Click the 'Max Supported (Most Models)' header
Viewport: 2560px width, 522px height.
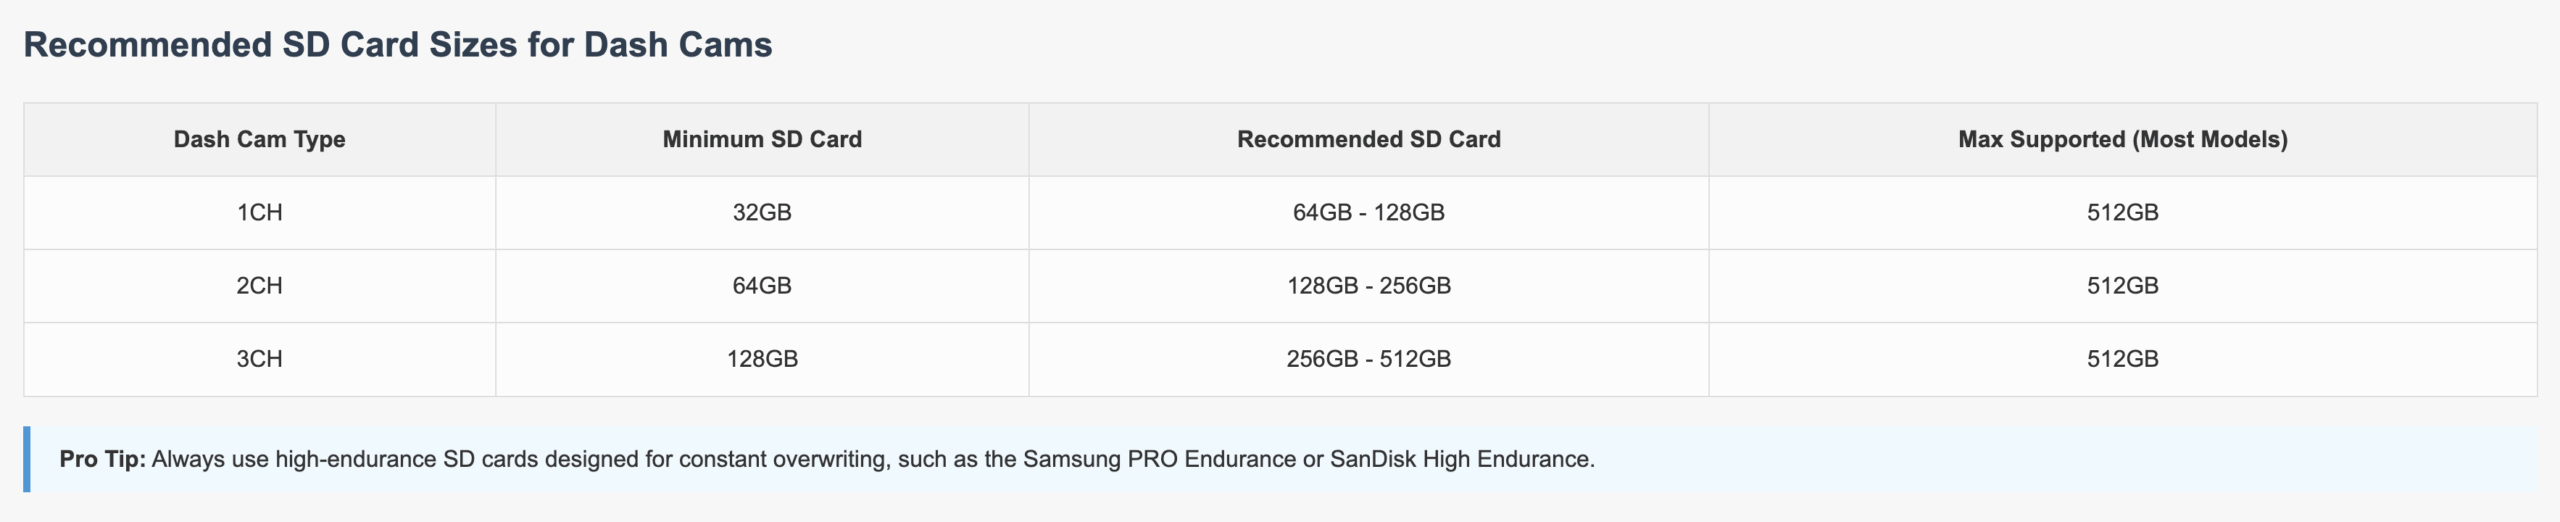2123,139
